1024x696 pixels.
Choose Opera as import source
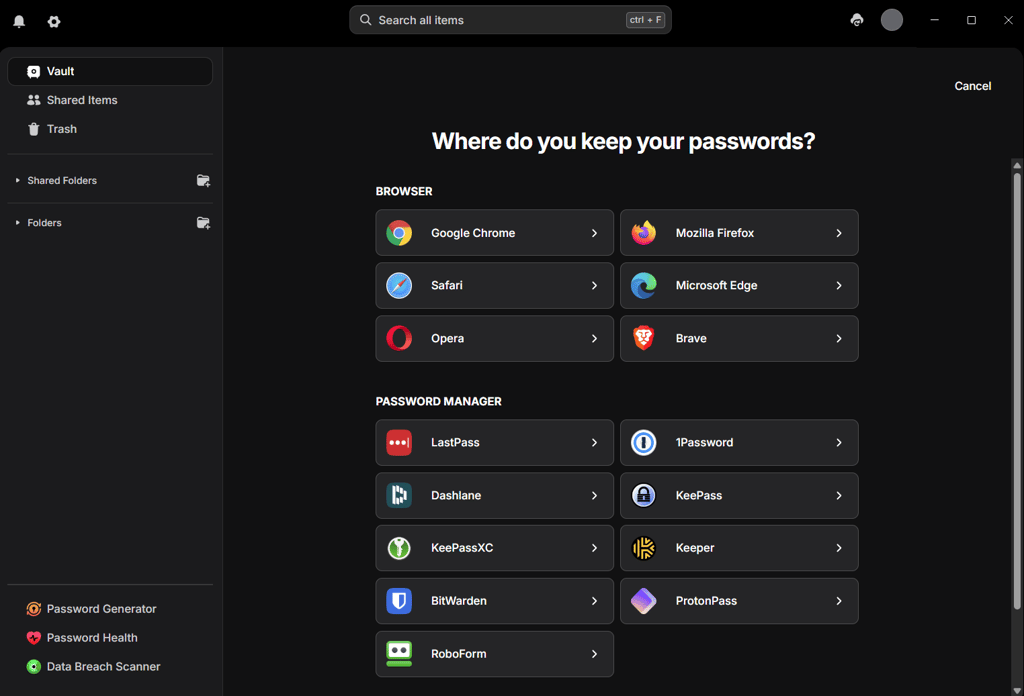494,338
